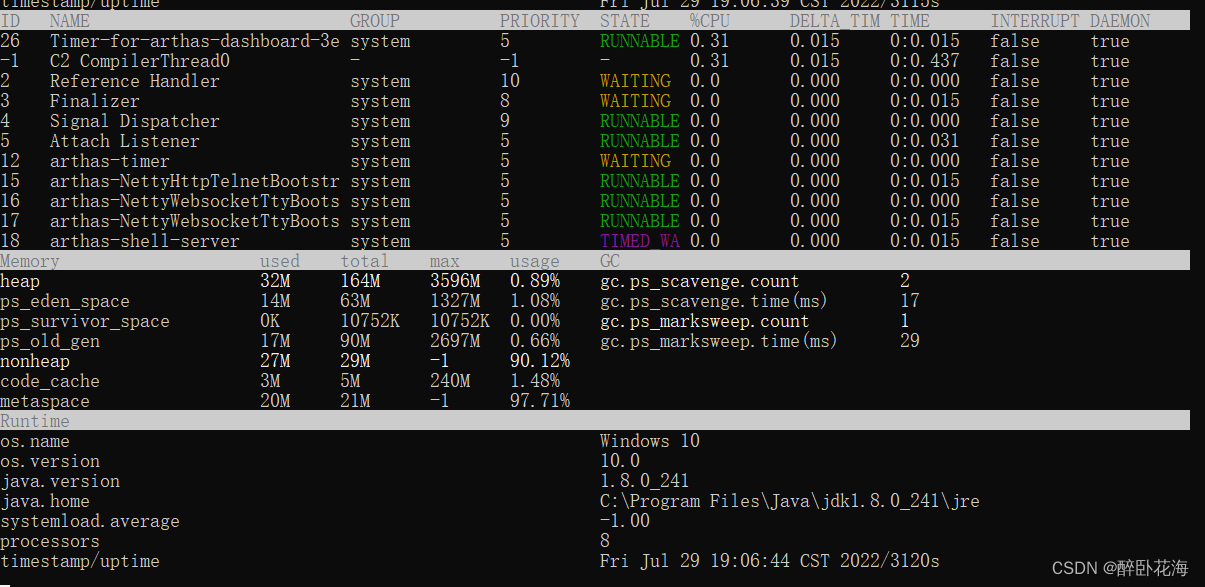This screenshot has height=587, width=1205.
Task: Select the 0:0.031 Attach Listener time
Action: [925, 141]
